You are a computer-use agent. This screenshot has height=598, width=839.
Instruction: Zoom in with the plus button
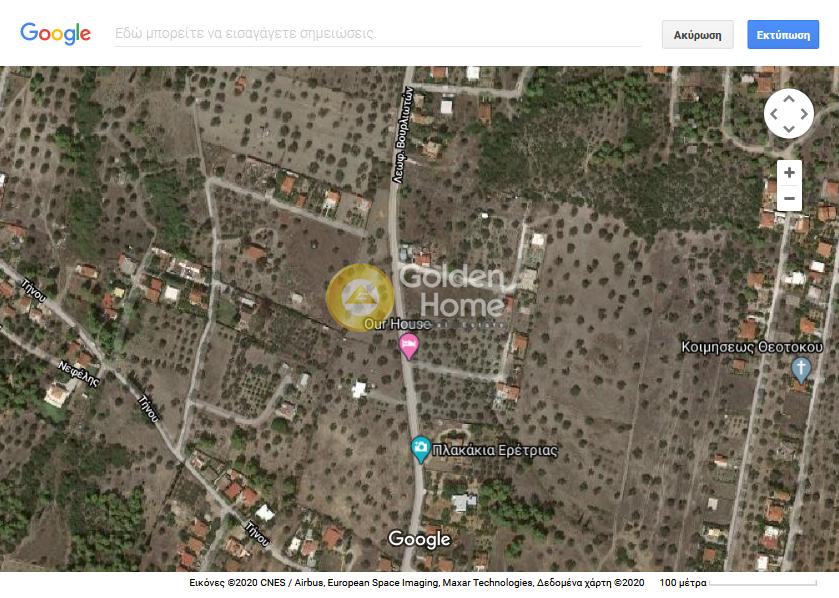(x=789, y=173)
